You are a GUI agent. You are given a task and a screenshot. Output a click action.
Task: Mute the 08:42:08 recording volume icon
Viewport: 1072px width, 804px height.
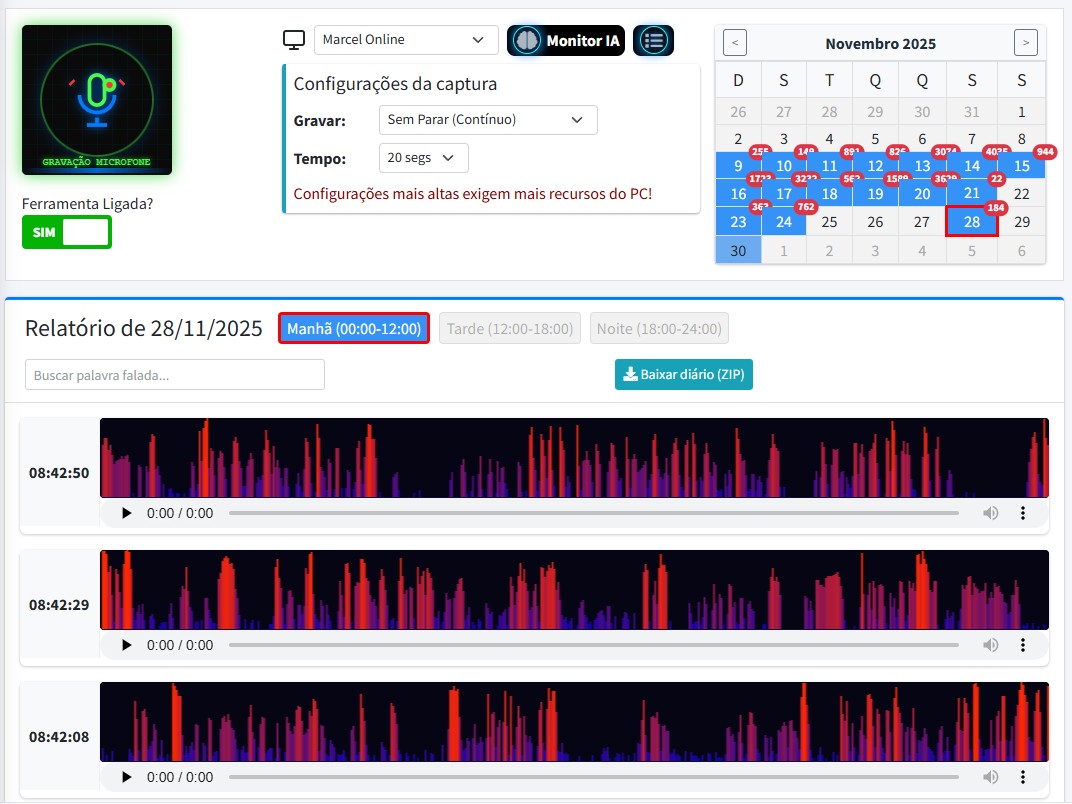pos(990,777)
